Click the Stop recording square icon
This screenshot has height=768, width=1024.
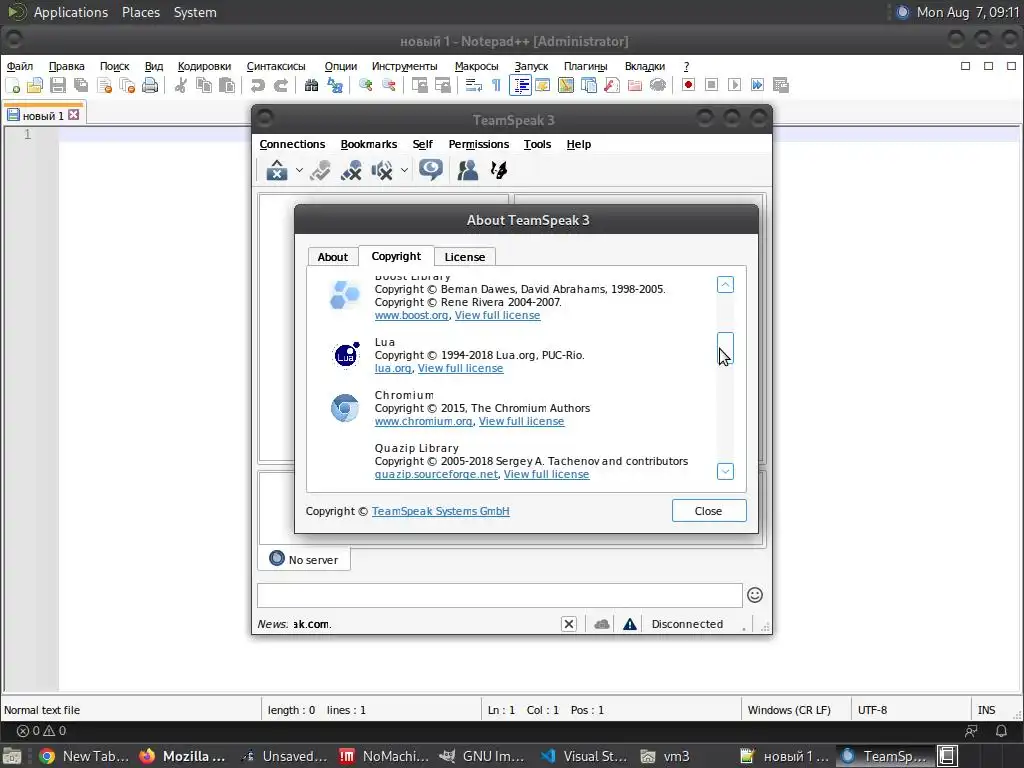pos(712,85)
